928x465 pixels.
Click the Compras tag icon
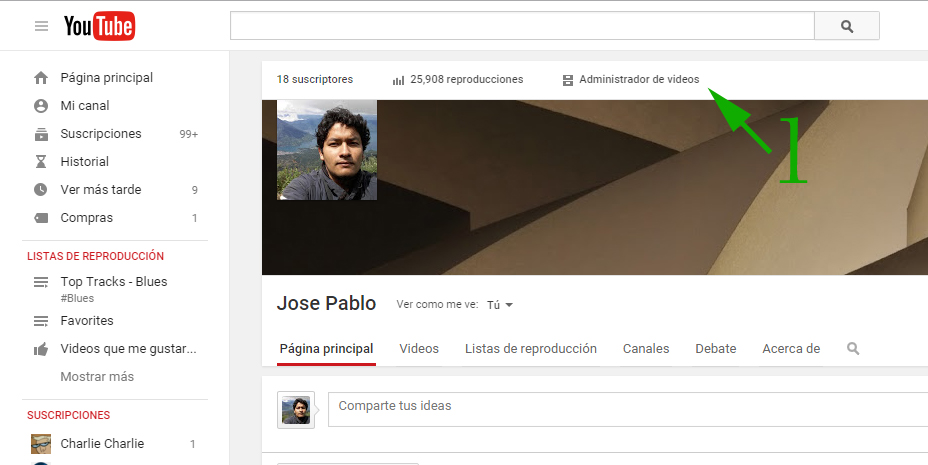point(41,218)
